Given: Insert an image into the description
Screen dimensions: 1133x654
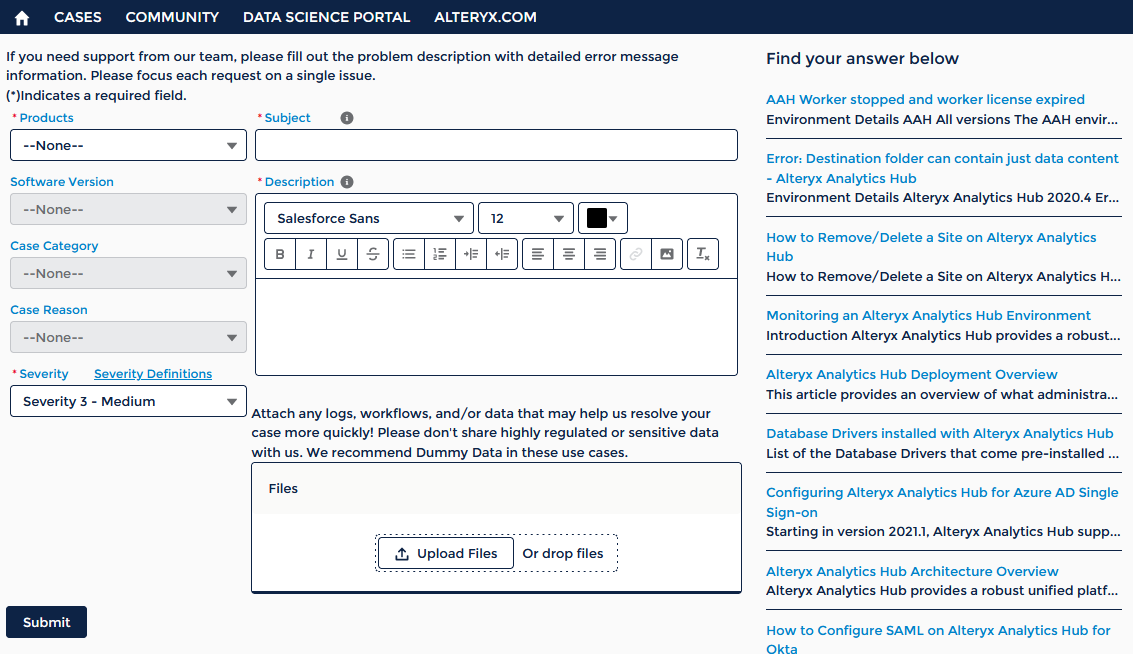Looking at the screenshot, I should (x=666, y=254).
